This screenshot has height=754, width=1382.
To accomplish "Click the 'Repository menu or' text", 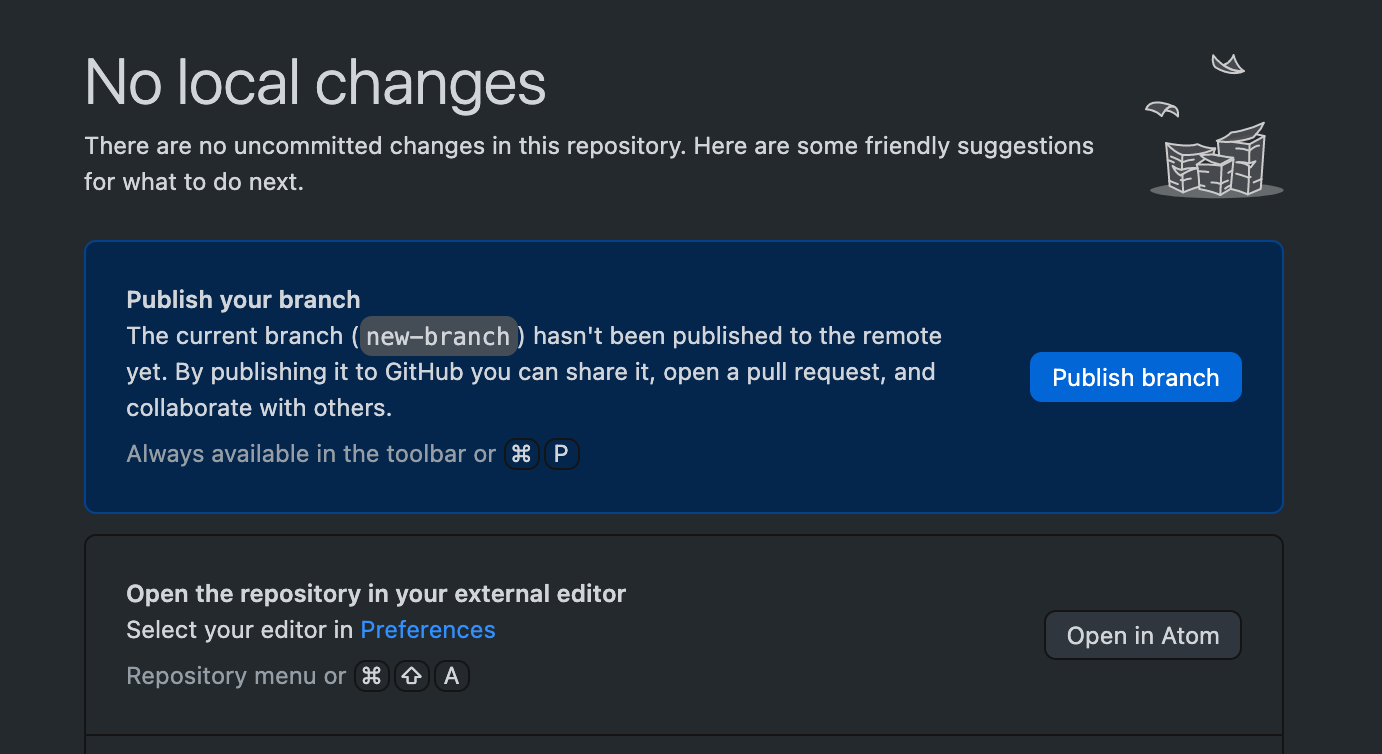I will (x=236, y=676).
